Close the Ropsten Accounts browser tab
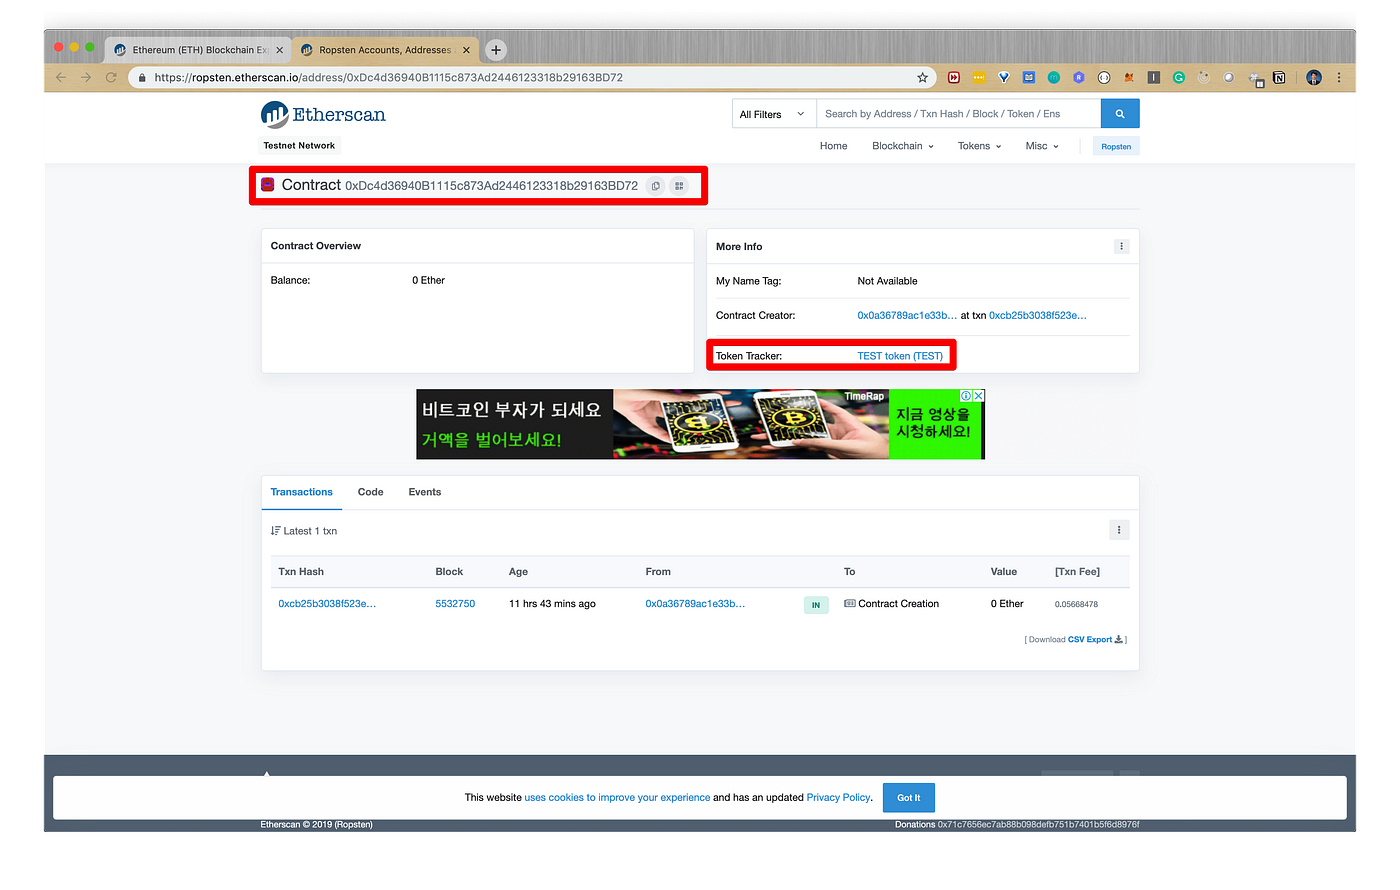Image resolution: width=1400 pixels, height=890 pixels. click(x=466, y=50)
